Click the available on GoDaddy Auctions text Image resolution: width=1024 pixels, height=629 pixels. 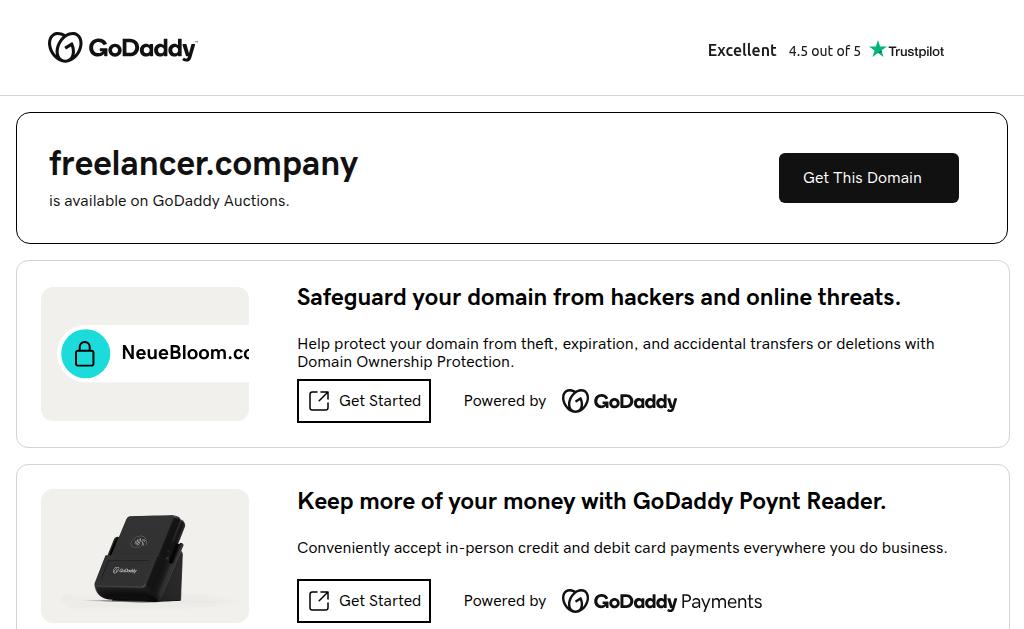[169, 201]
